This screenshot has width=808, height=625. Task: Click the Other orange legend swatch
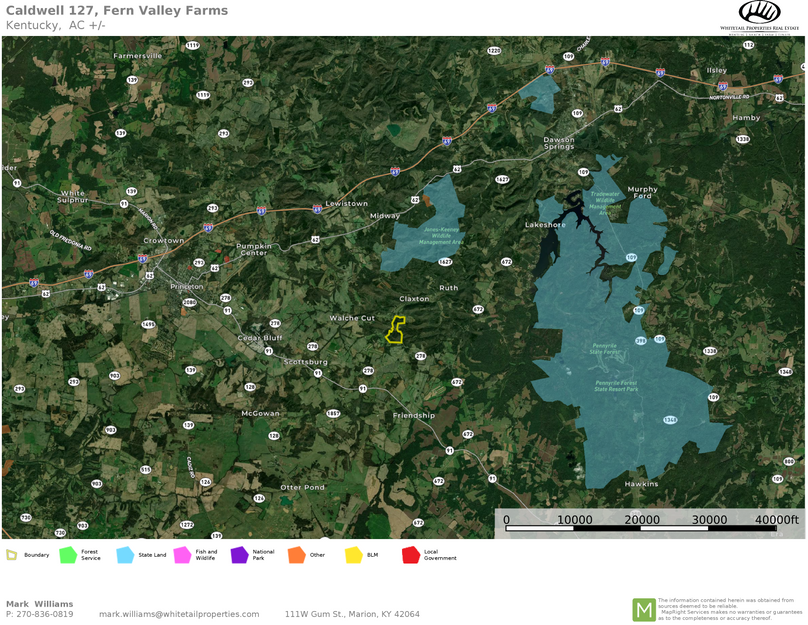pyautogui.click(x=297, y=553)
